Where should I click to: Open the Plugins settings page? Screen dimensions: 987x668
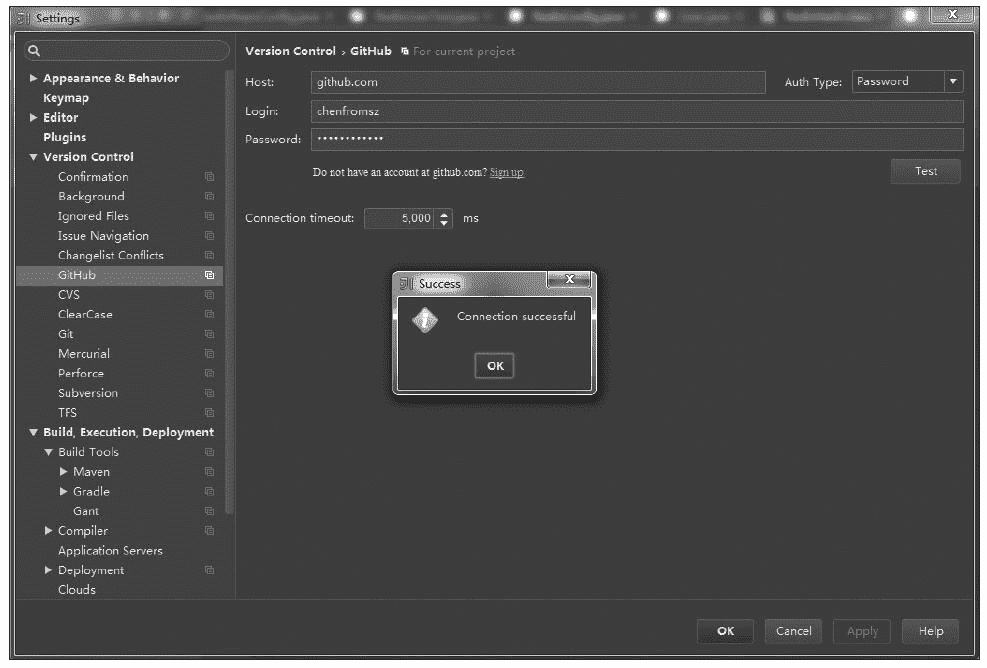point(64,137)
